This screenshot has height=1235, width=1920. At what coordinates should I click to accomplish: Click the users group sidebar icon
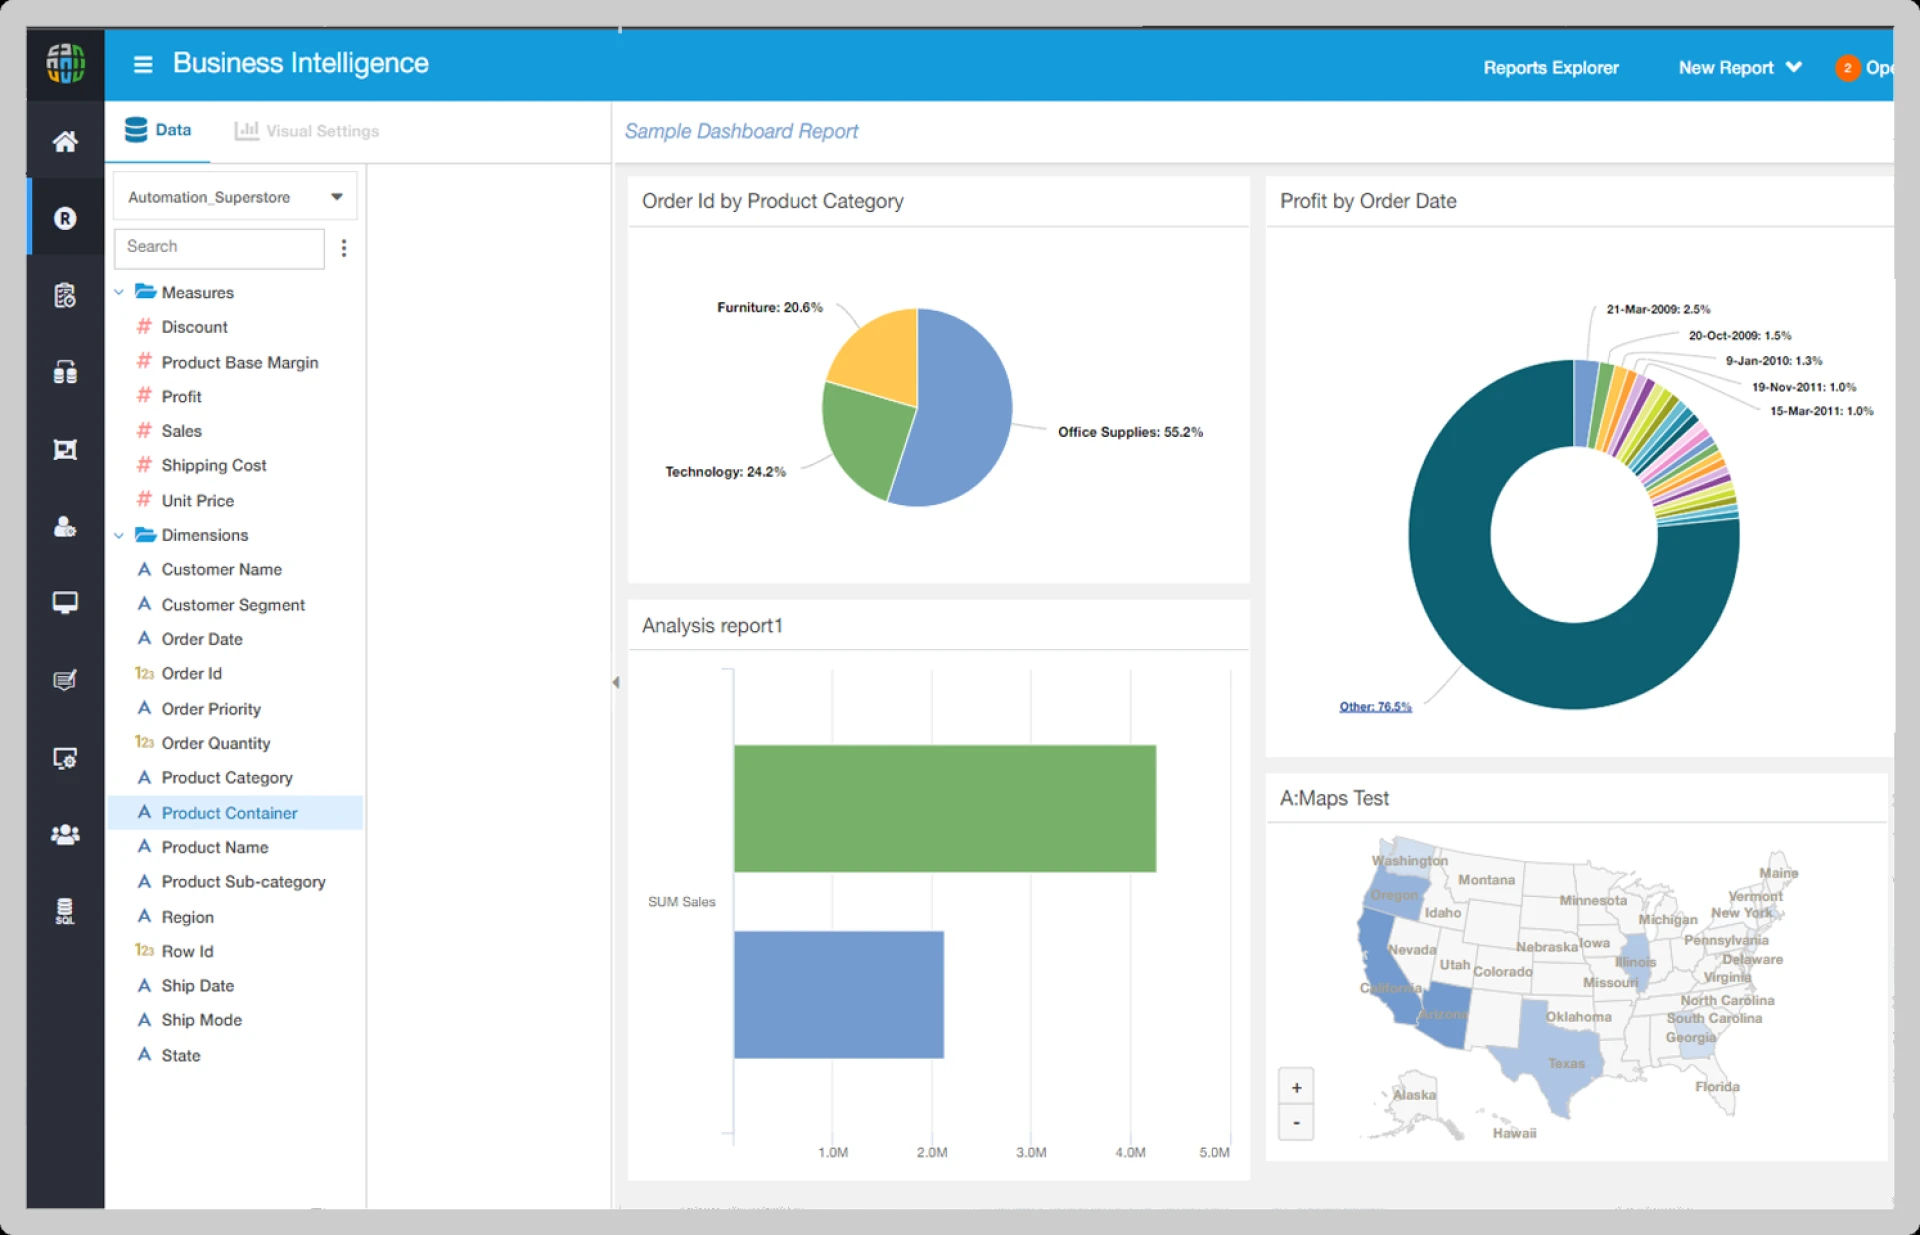tap(65, 834)
